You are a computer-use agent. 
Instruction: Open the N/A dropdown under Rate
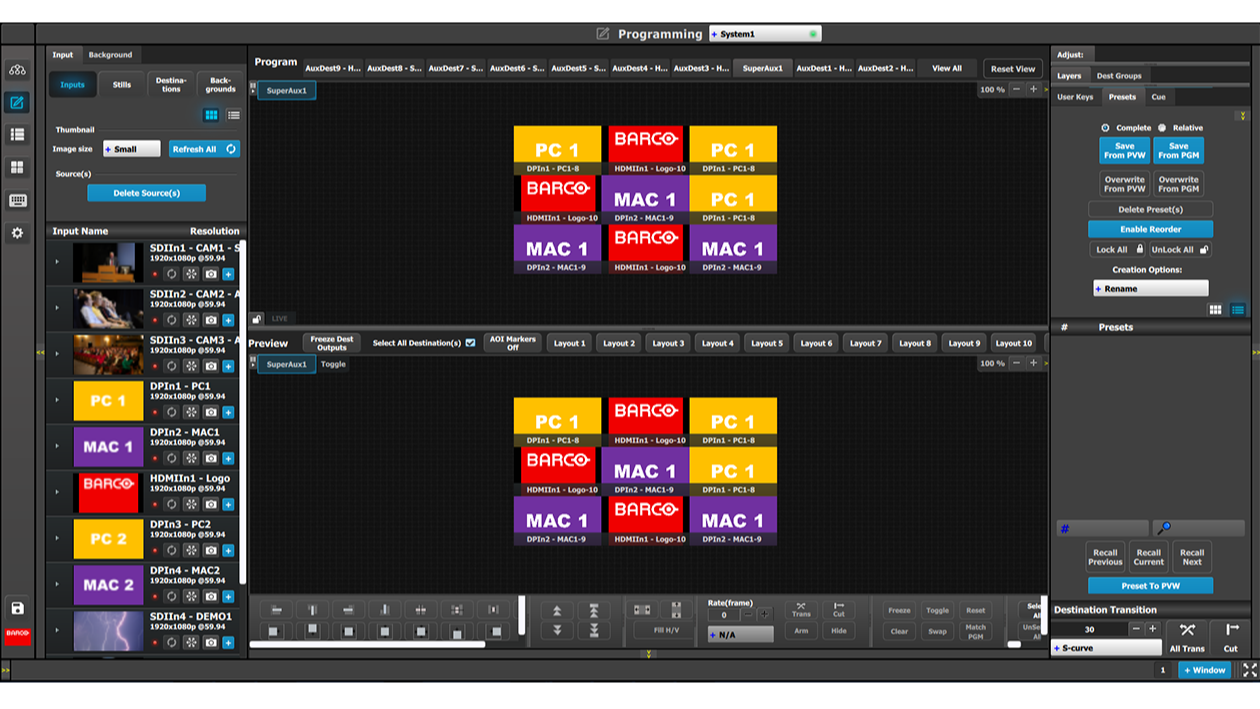point(740,635)
